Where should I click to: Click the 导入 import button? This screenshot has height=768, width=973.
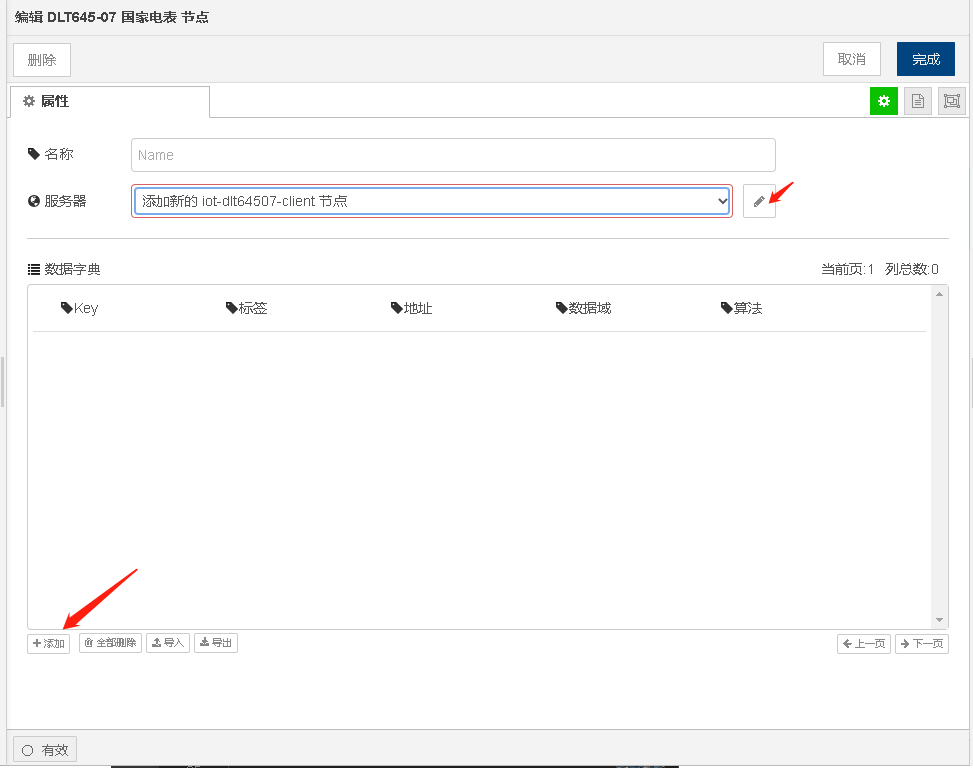click(168, 643)
